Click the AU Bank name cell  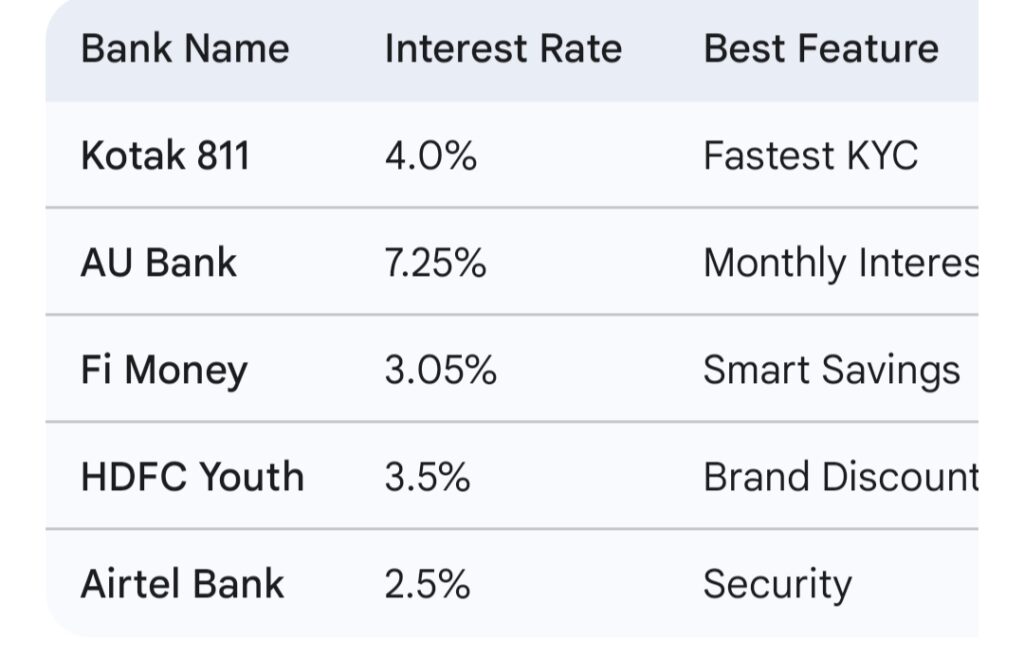tap(159, 263)
